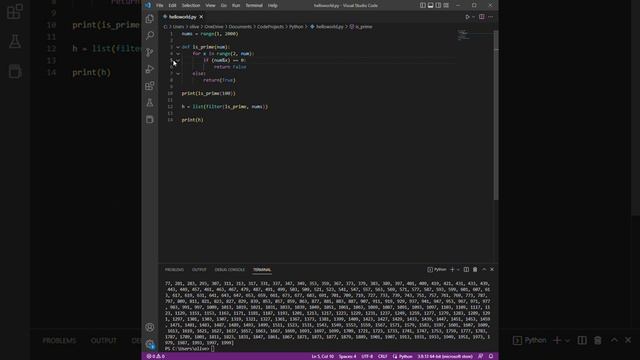Run the Python file with play button

pyautogui.click(x=467, y=17)
